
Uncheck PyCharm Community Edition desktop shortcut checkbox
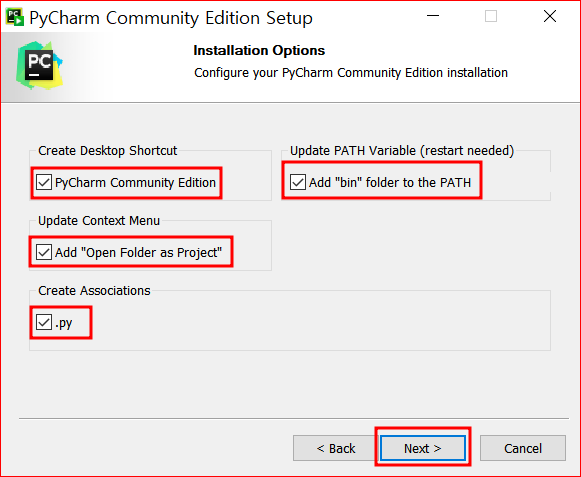(x=44, y=182)
